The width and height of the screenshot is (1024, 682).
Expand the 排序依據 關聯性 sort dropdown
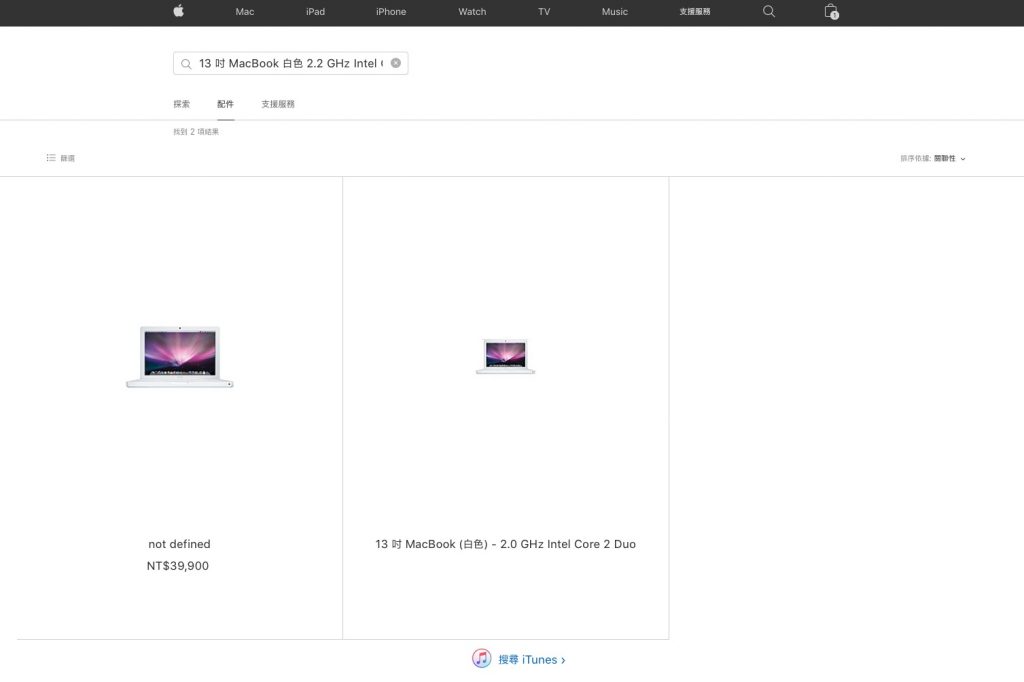[x=933, y=158]
